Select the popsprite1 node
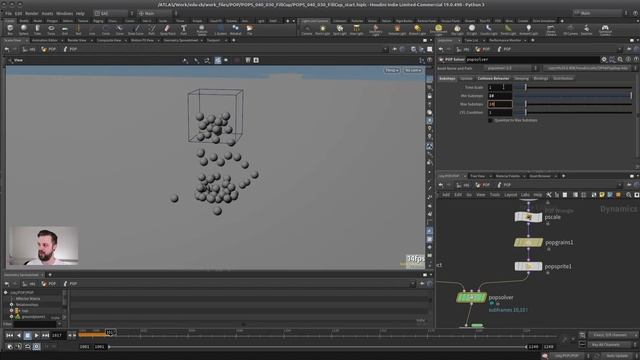 528,267
